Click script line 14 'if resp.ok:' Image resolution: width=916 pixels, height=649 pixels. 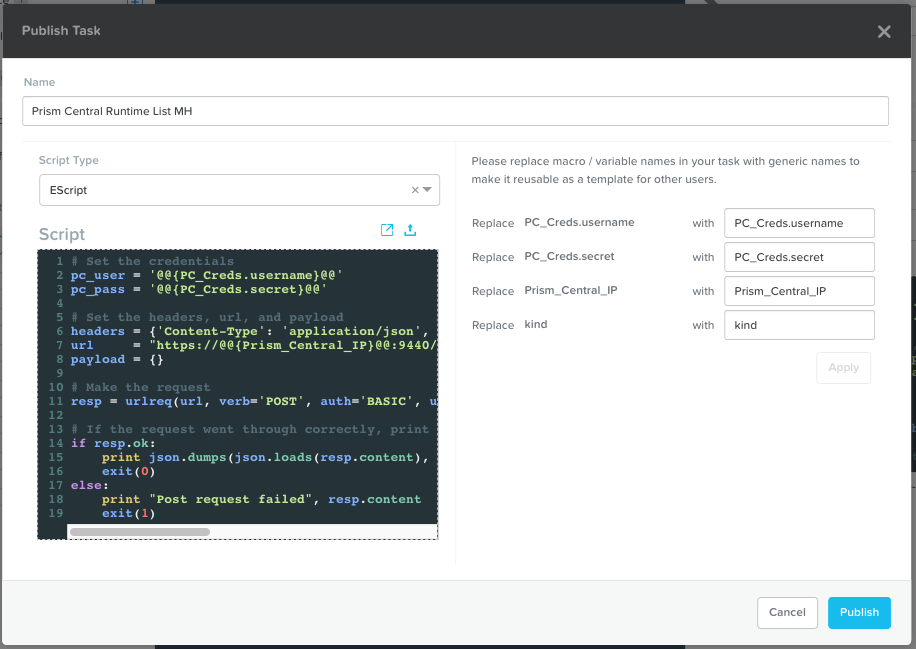tap(113, 443)
